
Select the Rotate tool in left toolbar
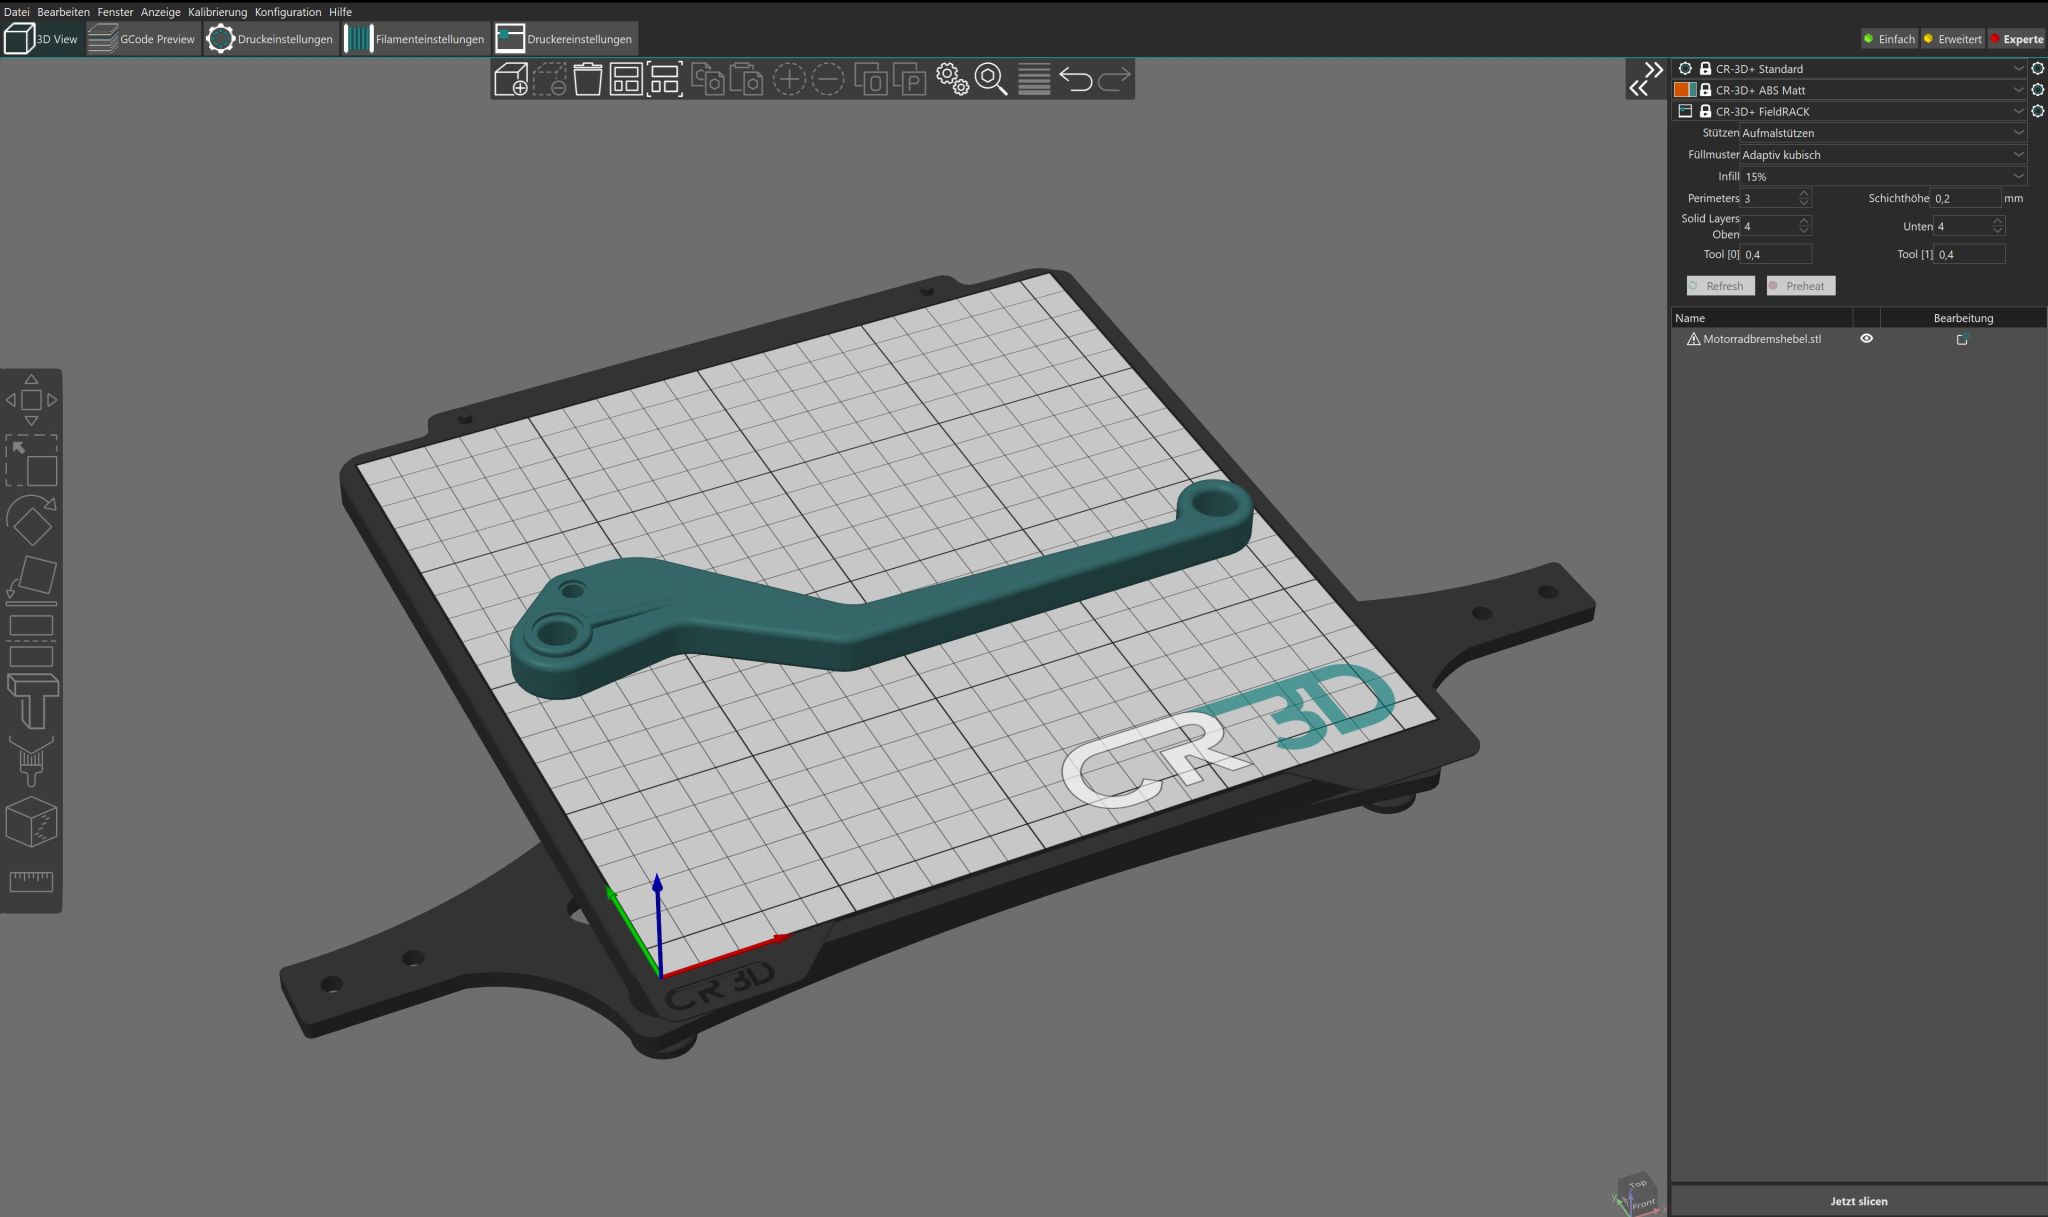pos(31,520)
